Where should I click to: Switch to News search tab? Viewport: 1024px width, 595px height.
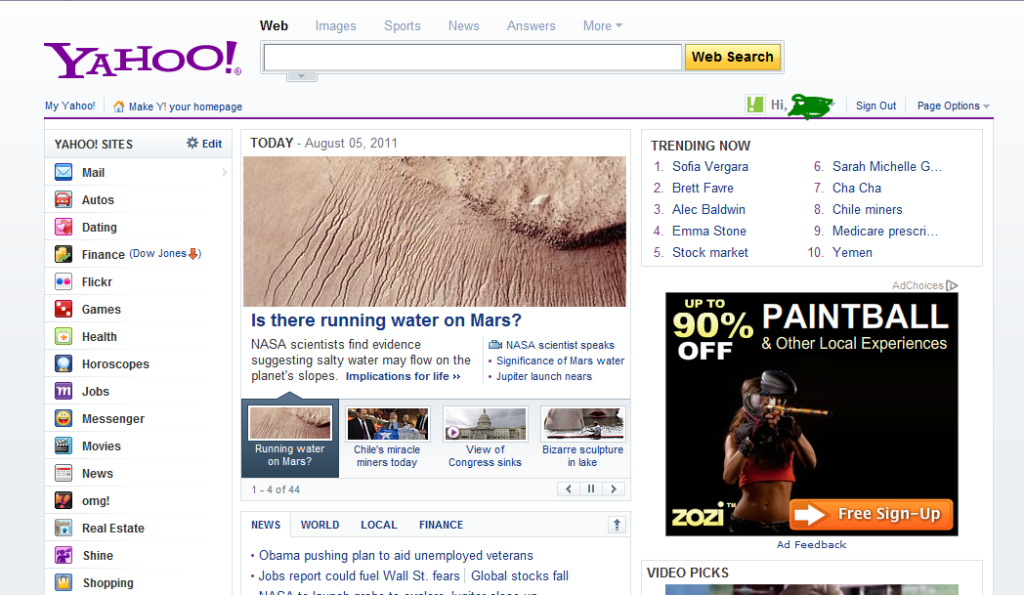pyautogui.click(x=464, y=26)
